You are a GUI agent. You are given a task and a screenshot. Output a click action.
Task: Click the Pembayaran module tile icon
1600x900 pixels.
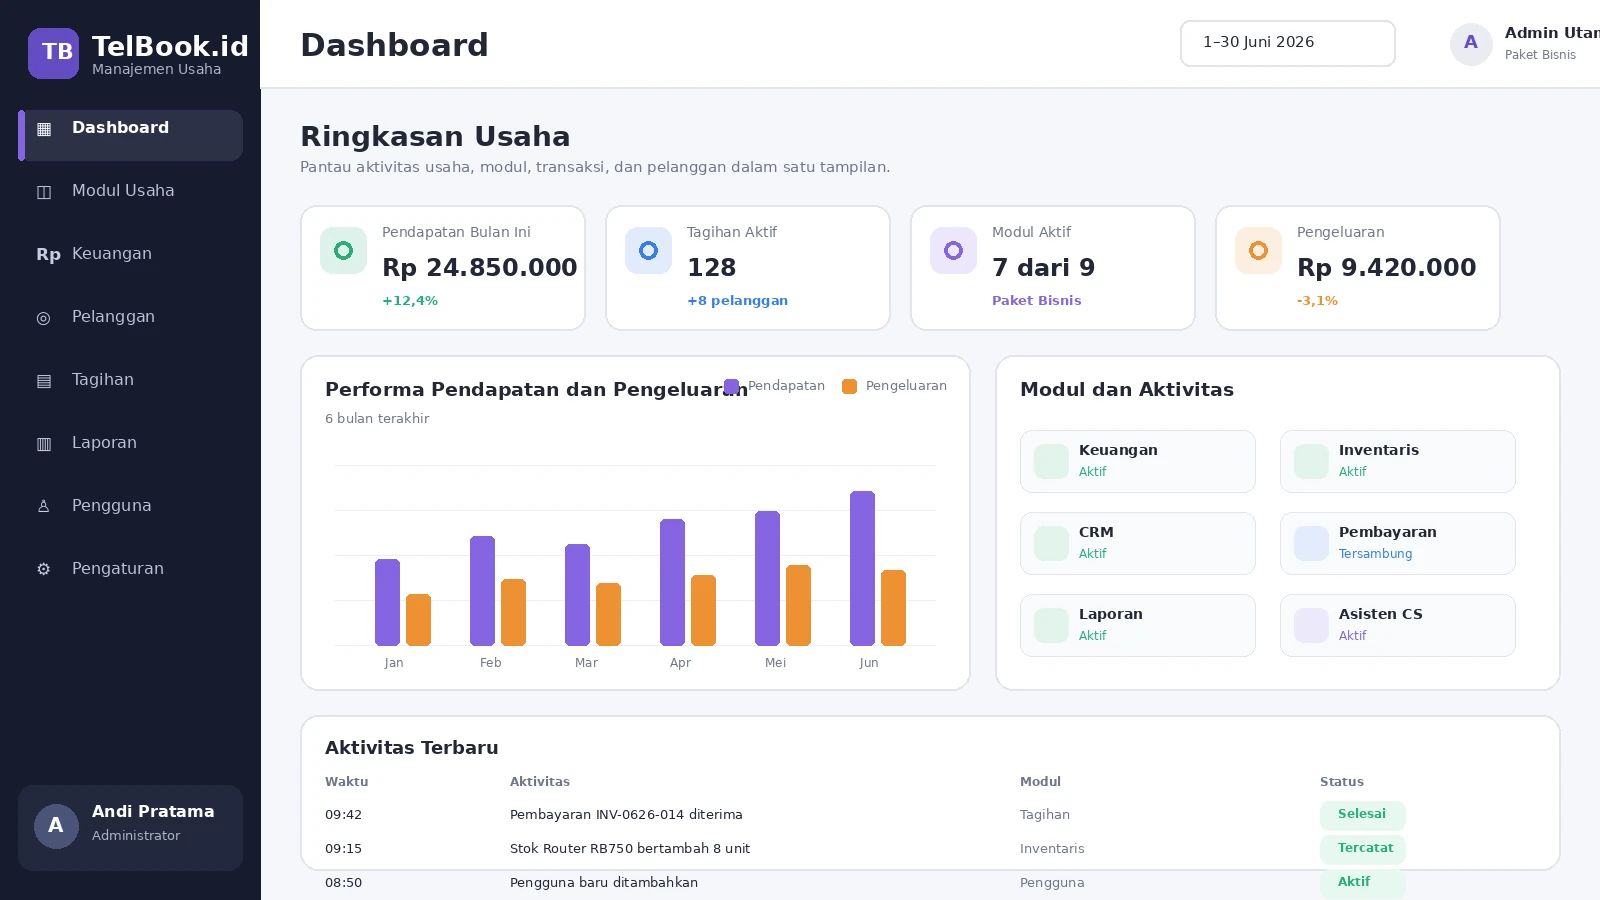[1311, 543]
